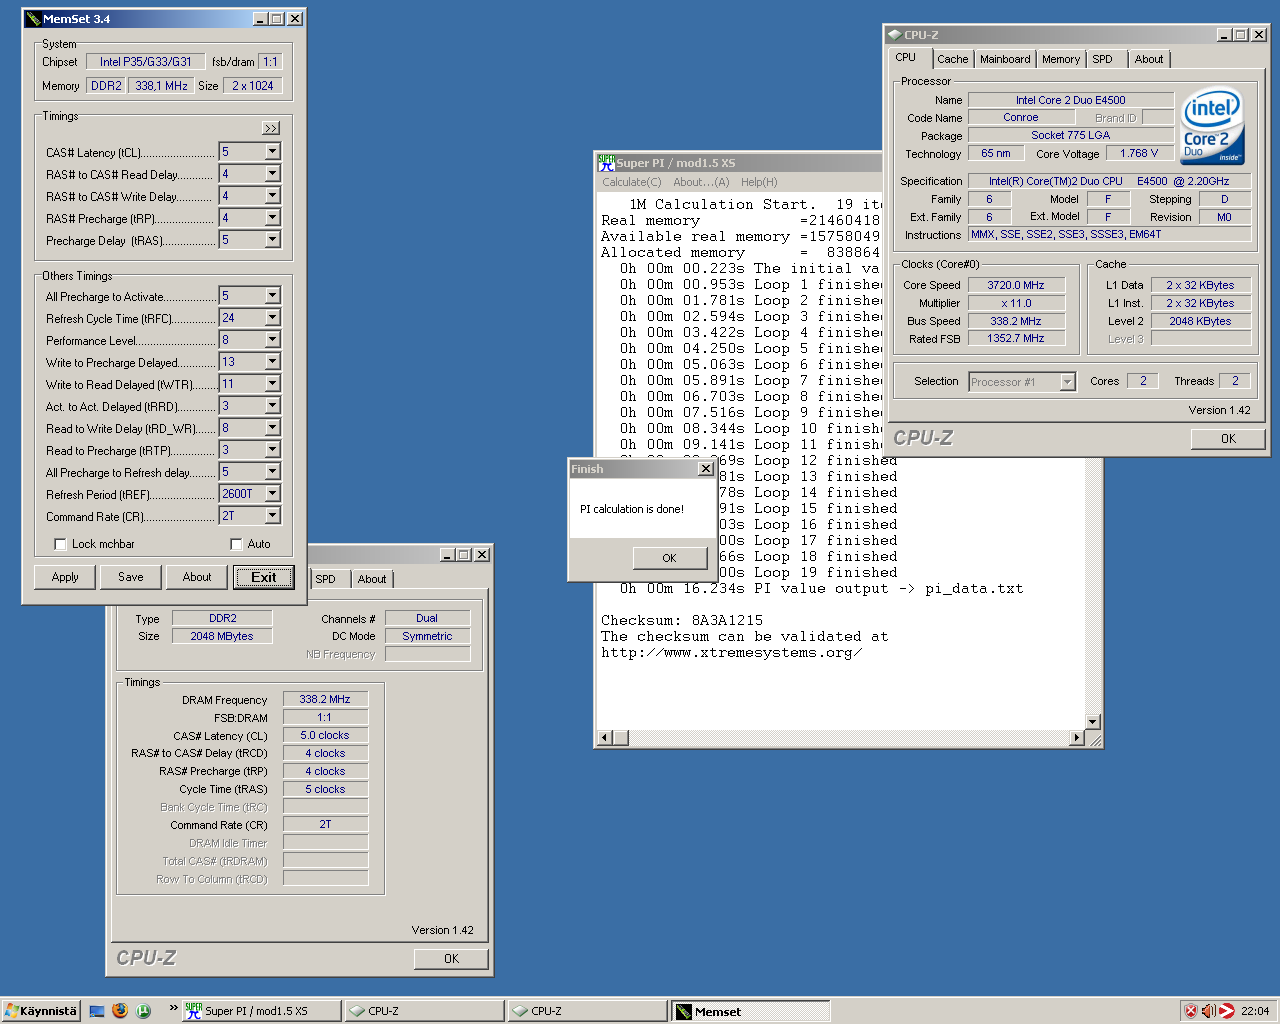The height and width of the screenshot is (1024, 1280).
Task: Open the RAS# to CAS# Write Delay dropdown
Action: click(272, 195)
